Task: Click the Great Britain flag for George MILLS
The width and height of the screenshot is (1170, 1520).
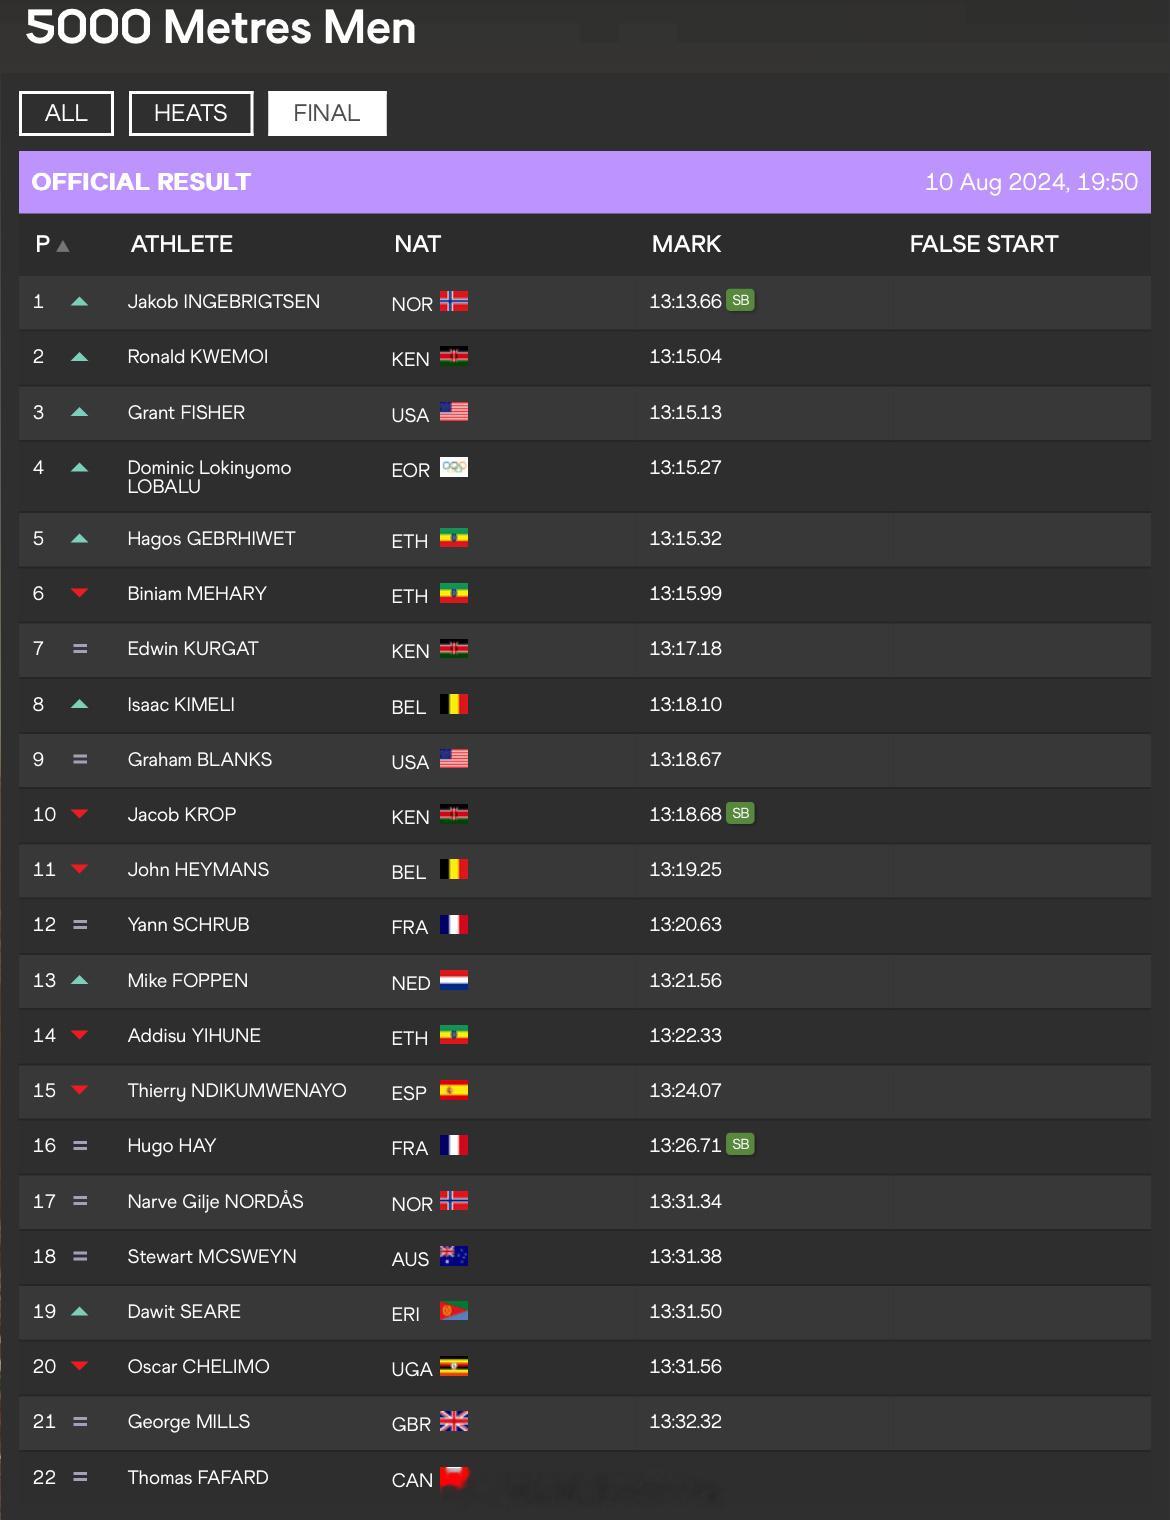Action: point(454,1421)
